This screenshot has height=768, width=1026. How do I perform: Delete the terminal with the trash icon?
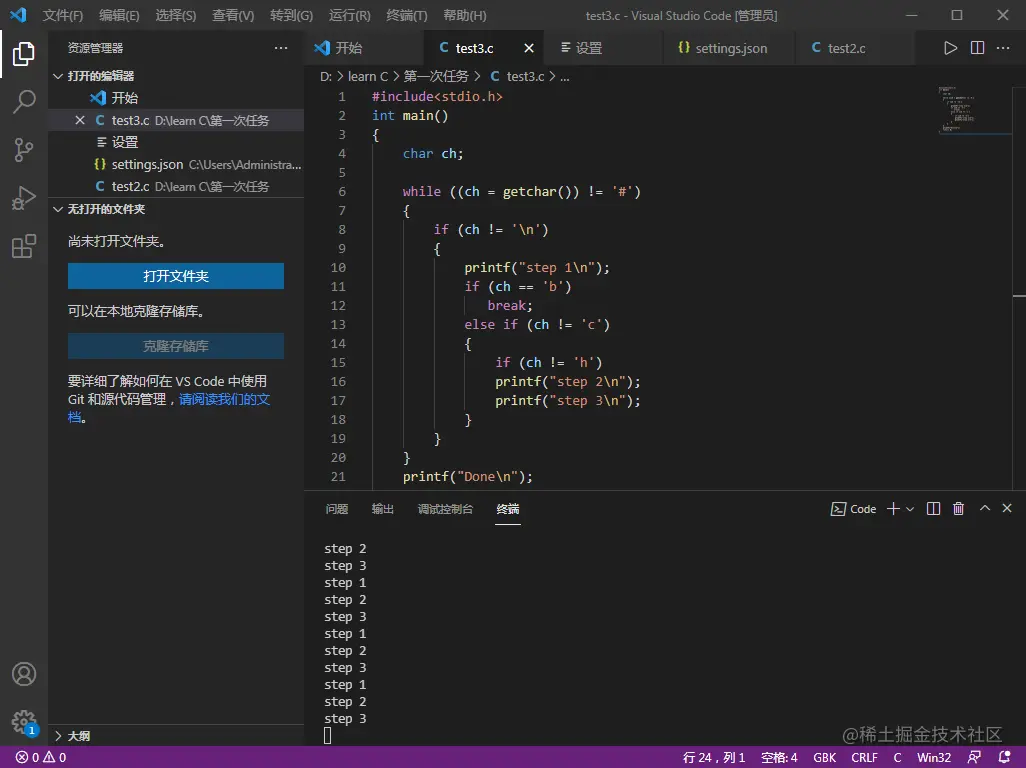click(x=958, y=509)
